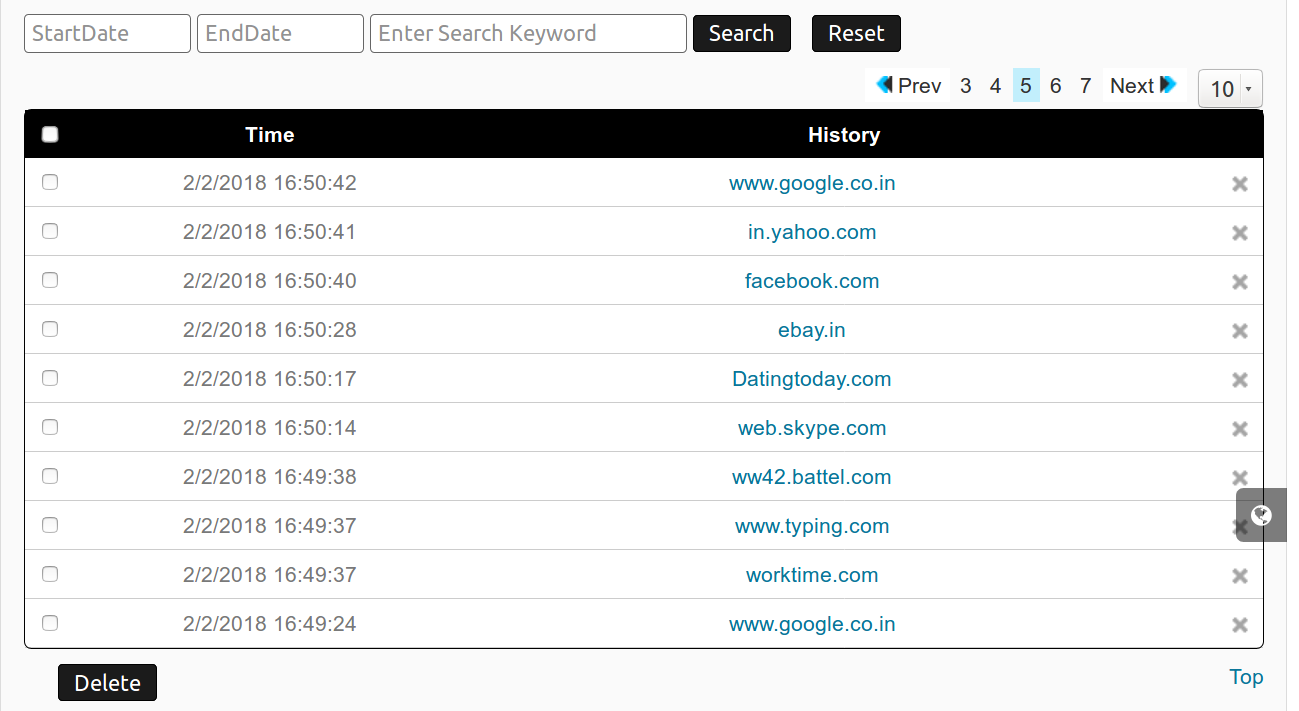This screenshot has width=1299, height=711.
Task: Go to previous page with Prev arrow
Action: coord(908,86)
